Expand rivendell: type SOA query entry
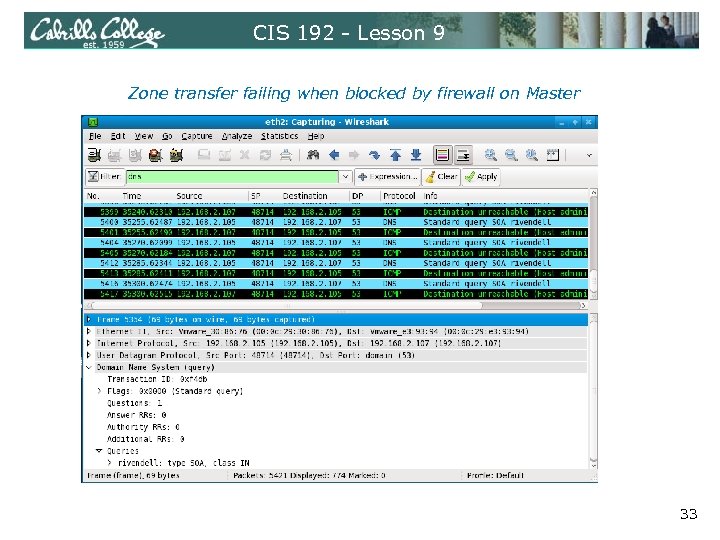The height and width of the screenshot is (540, 720). [x=110, y=463]
